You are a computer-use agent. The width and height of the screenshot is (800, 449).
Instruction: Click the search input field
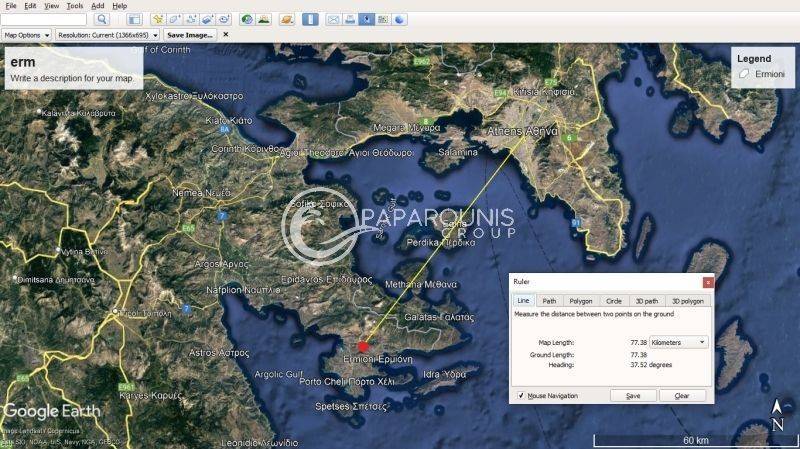[44, 19]
